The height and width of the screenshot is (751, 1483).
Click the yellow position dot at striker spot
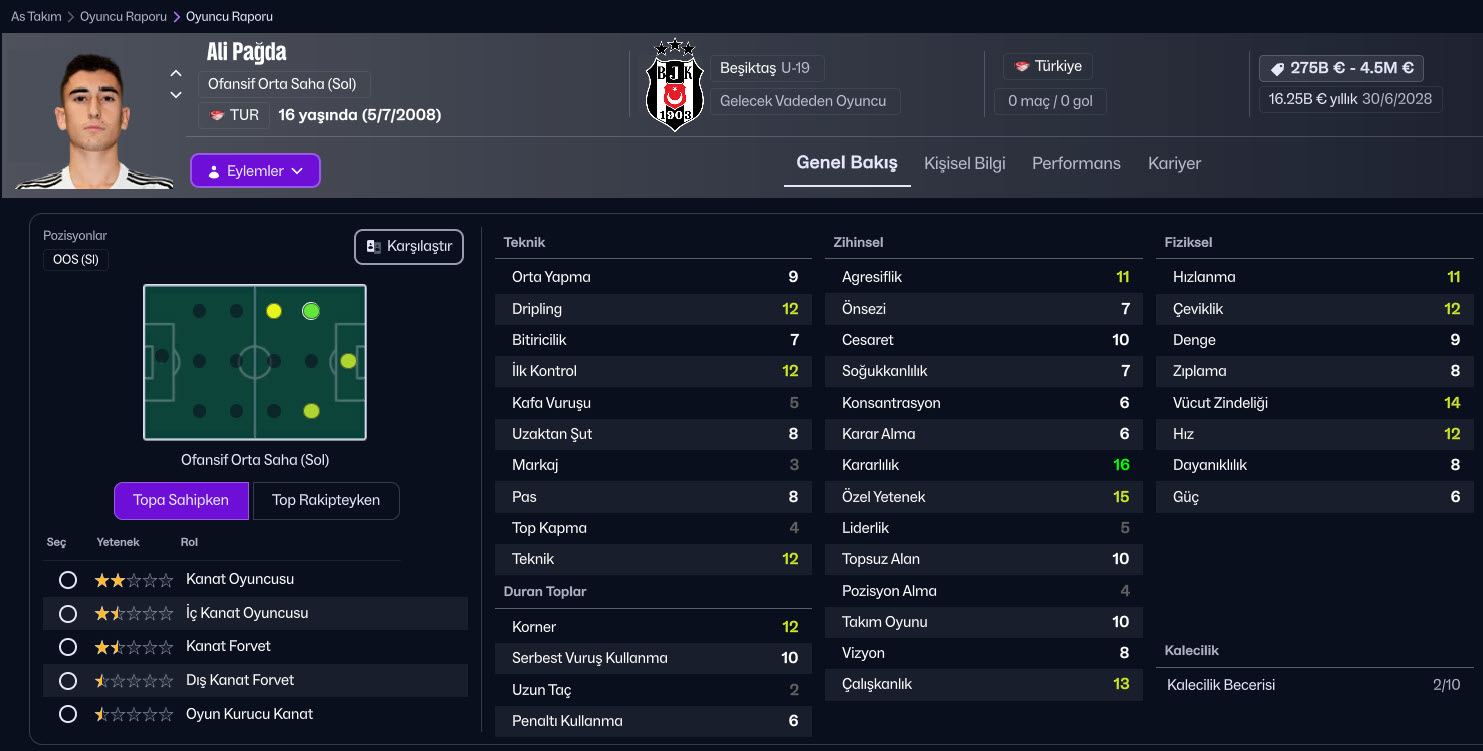point(348,361)
